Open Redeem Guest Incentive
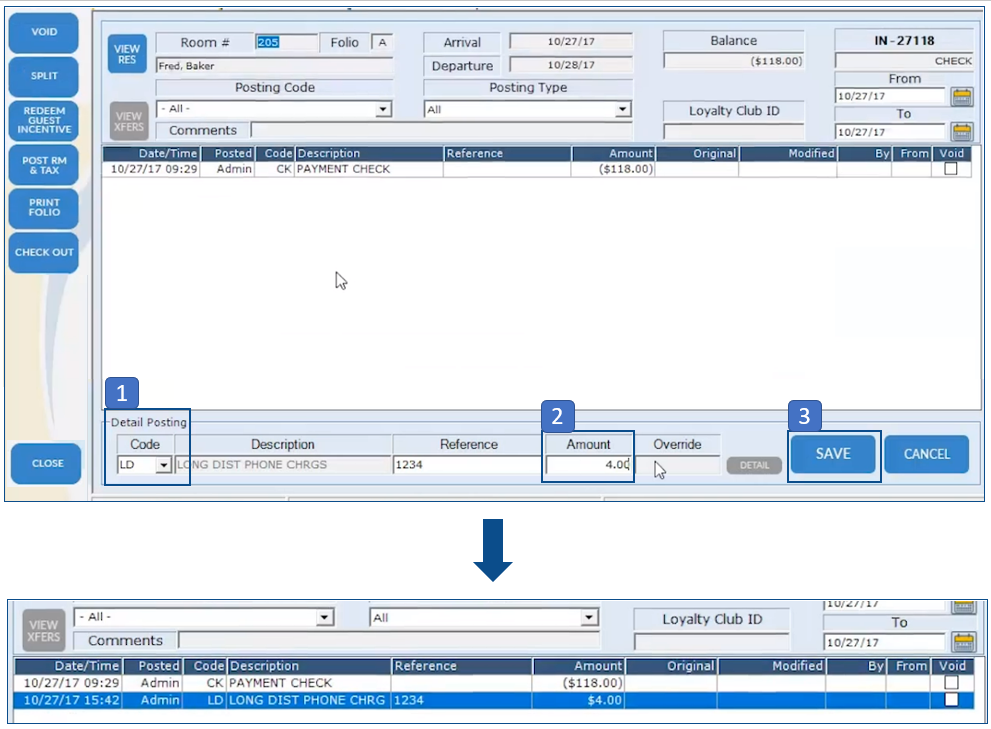 44,120
